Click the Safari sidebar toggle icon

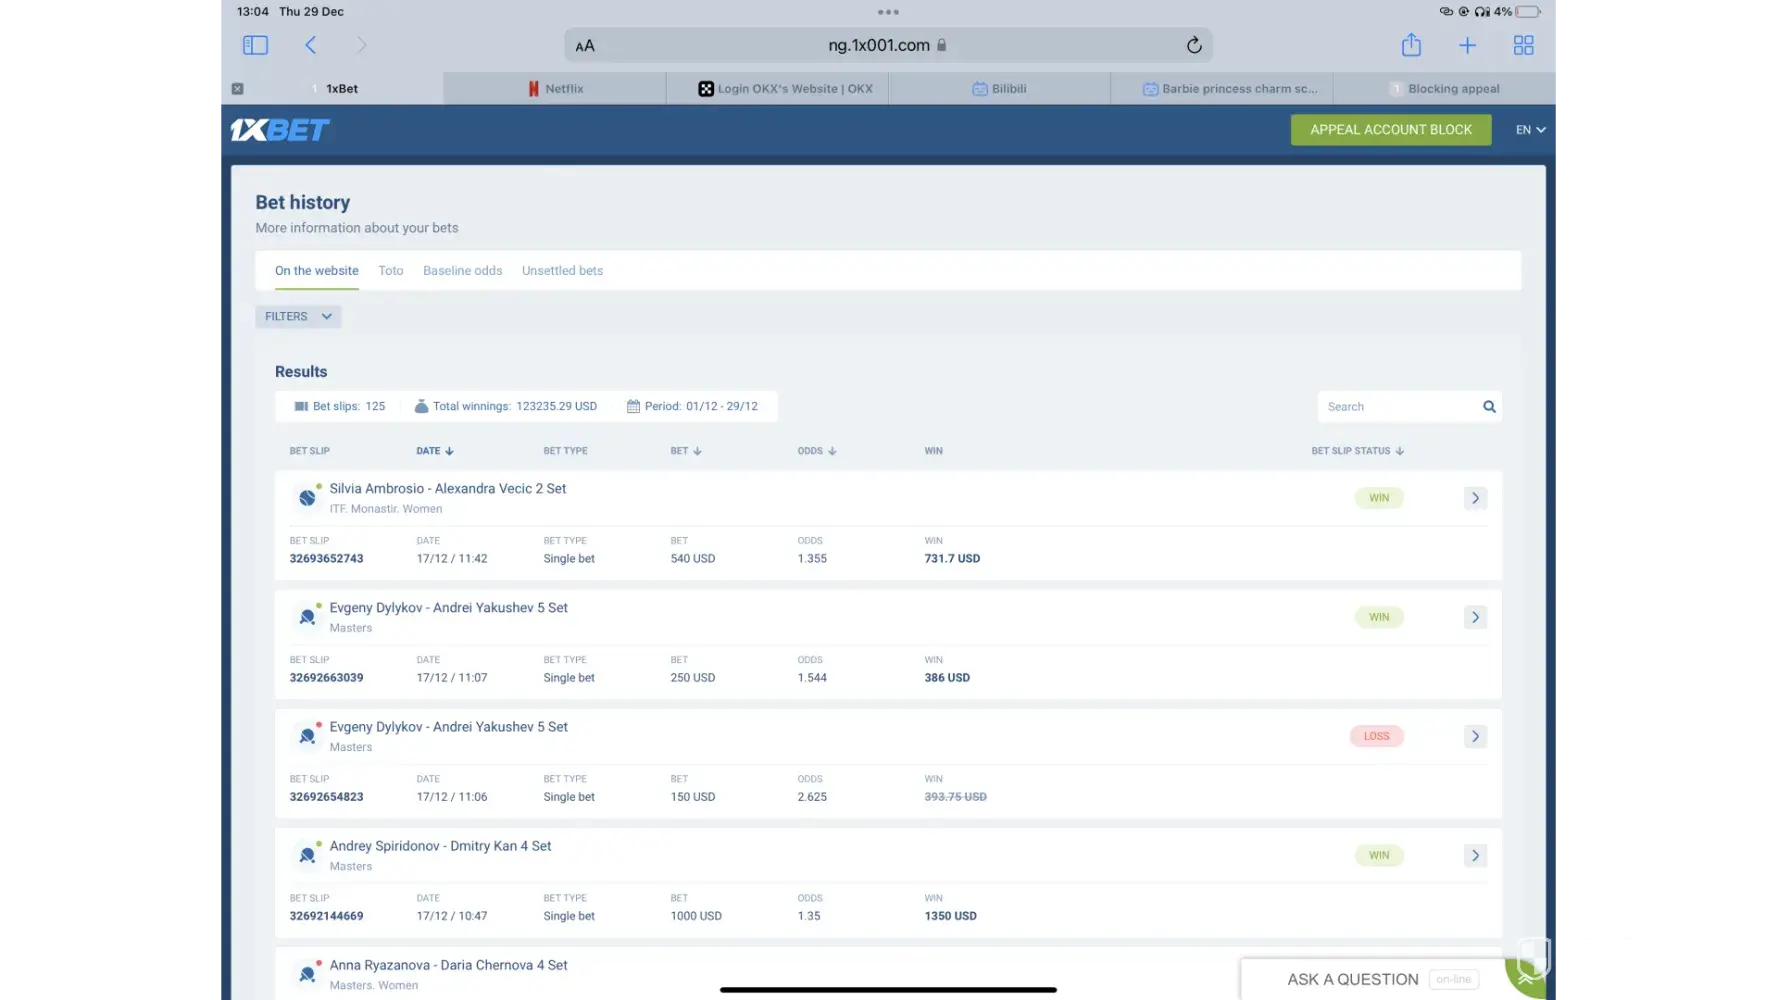pos(255,45)
